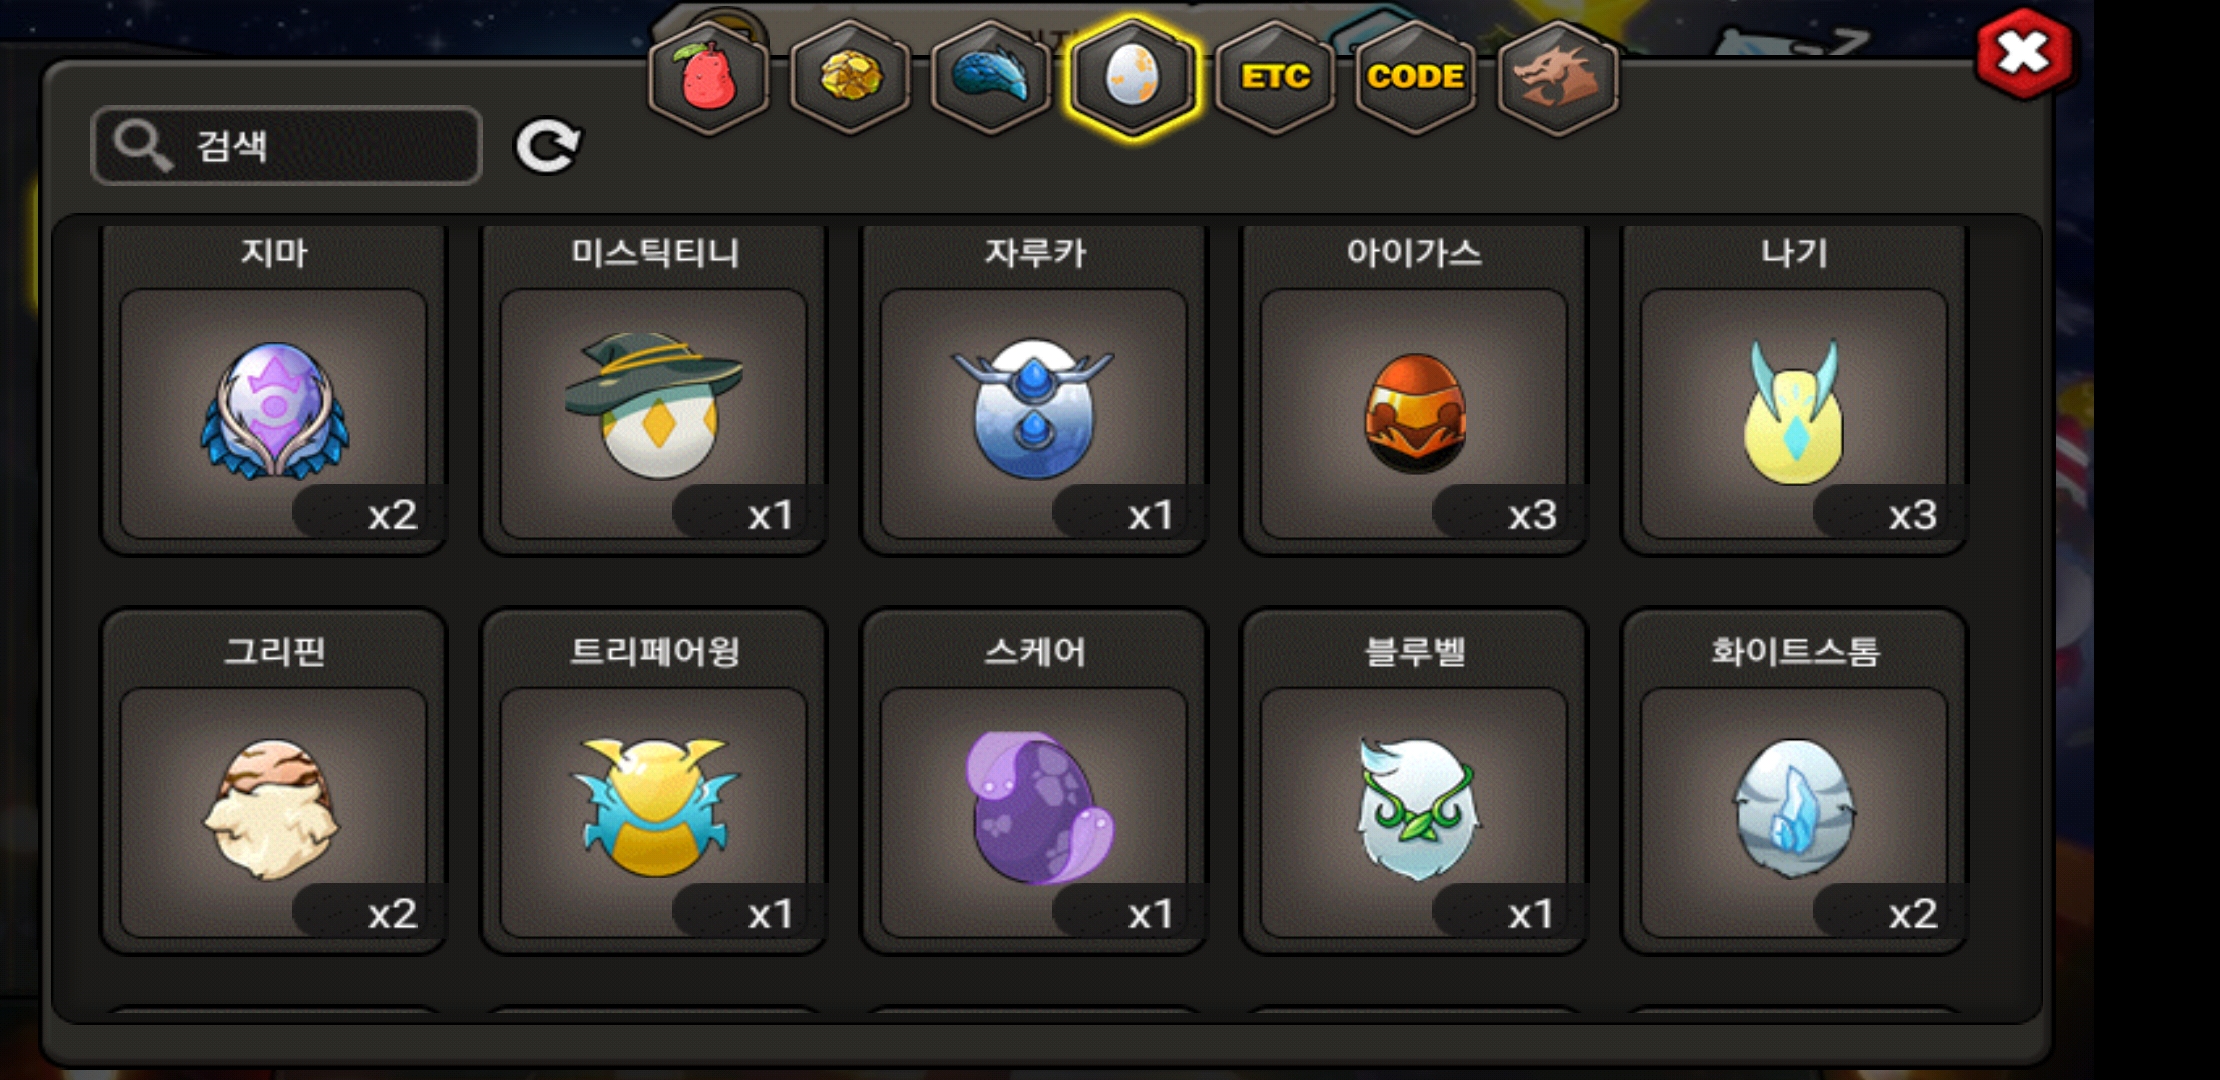This screenshot has width=2220, height=1080.
Task: Select the 나기 yellow horned egg
Action: 1794,390
